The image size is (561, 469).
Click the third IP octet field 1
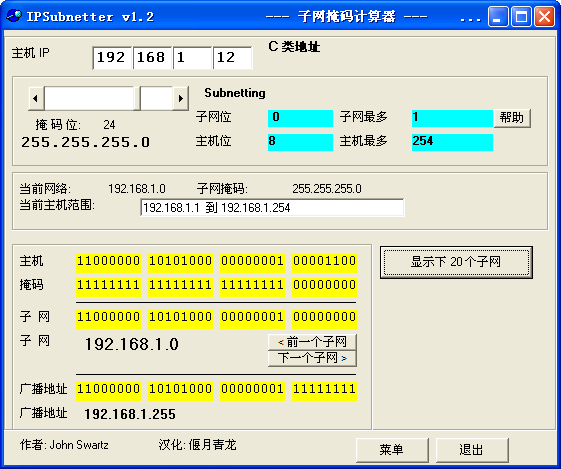pos(192,58)
